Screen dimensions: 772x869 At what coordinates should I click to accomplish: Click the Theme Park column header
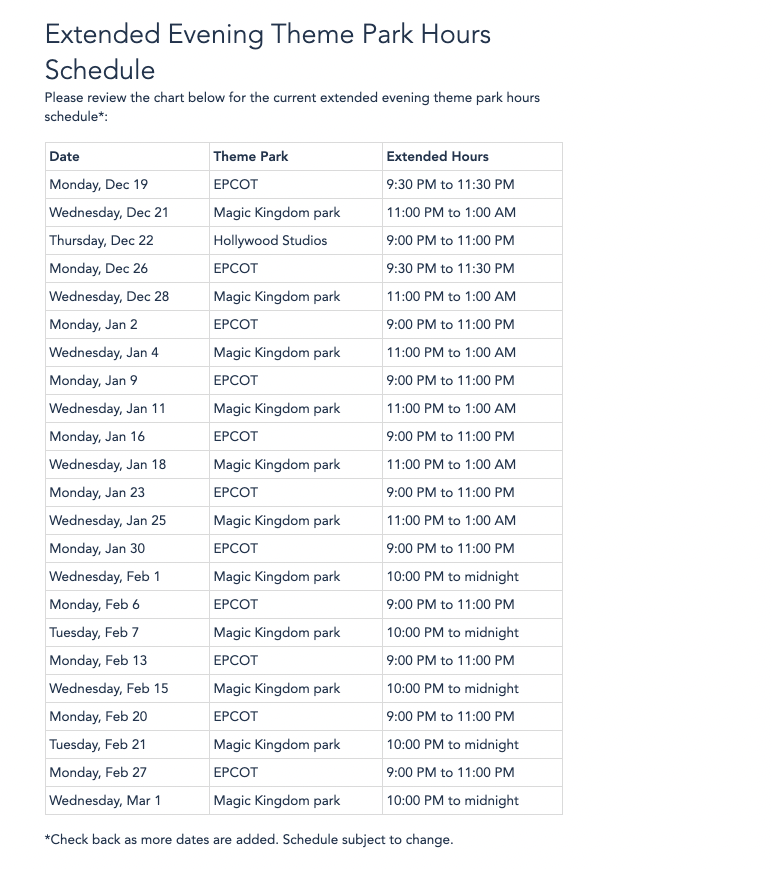251,157
